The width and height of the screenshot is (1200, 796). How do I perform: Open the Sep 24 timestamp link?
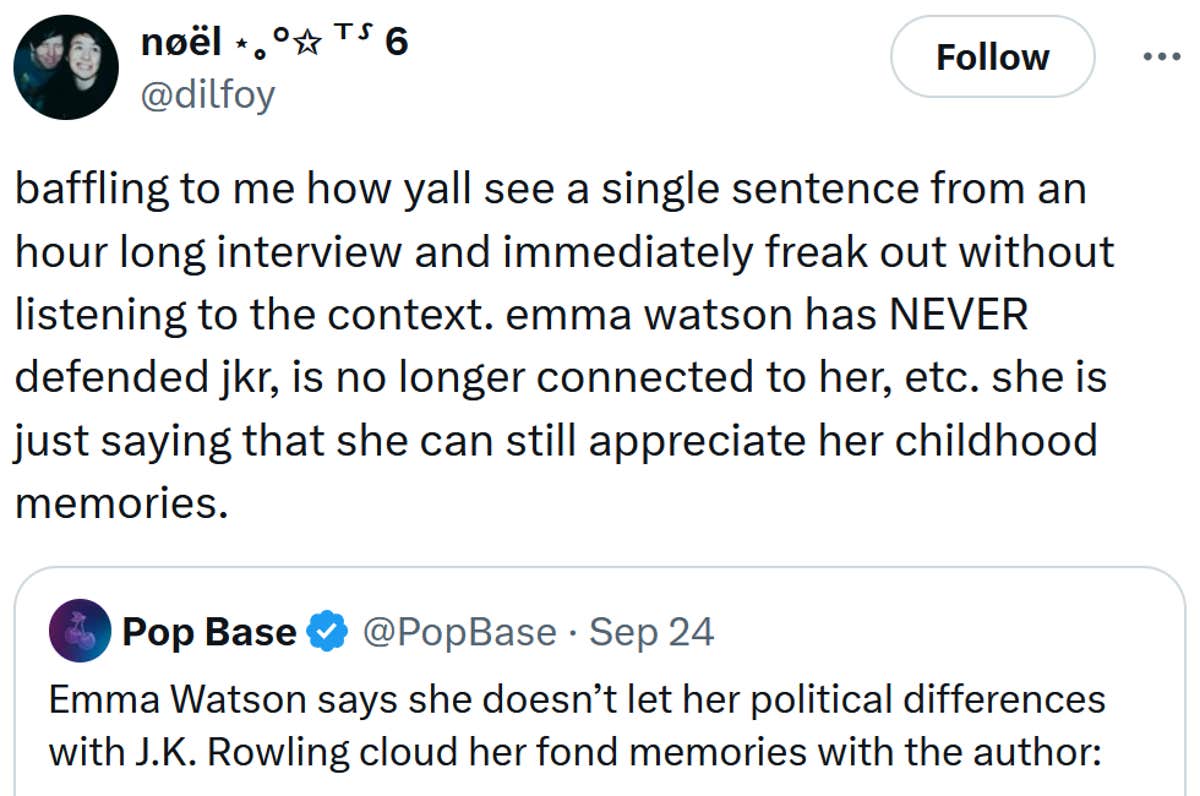click(x=651, y=633)
